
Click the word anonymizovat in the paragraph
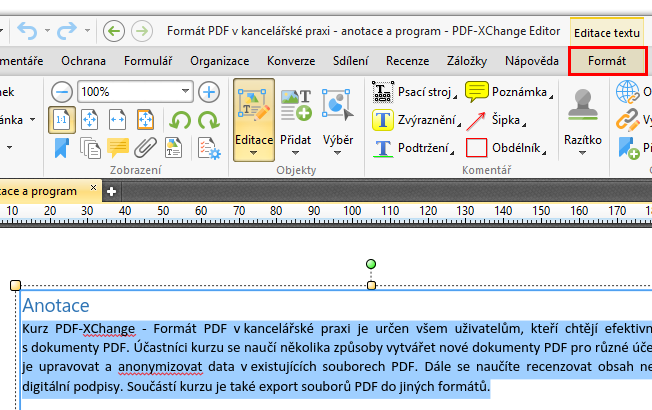pos(160,367)
